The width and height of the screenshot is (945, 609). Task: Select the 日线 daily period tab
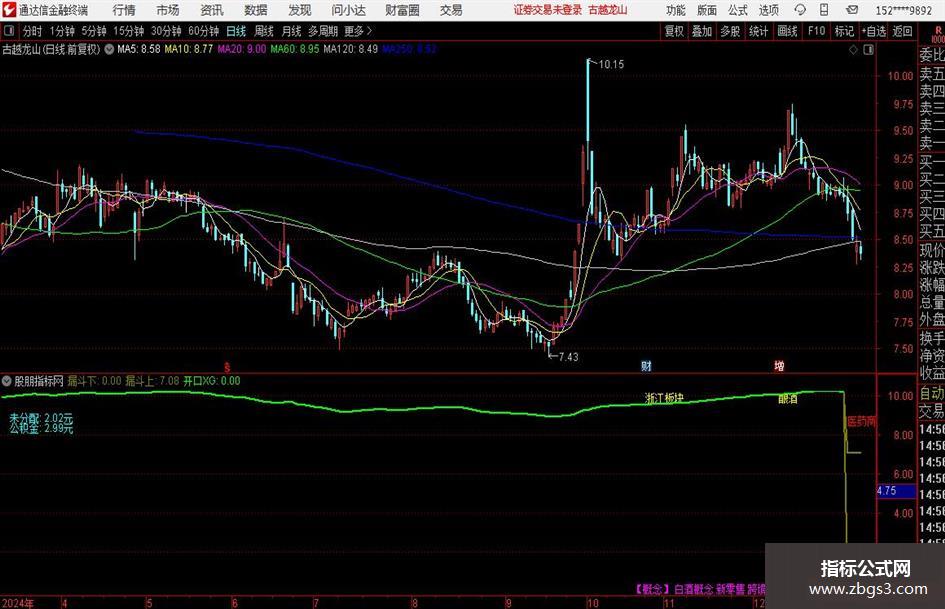point(236,31)
